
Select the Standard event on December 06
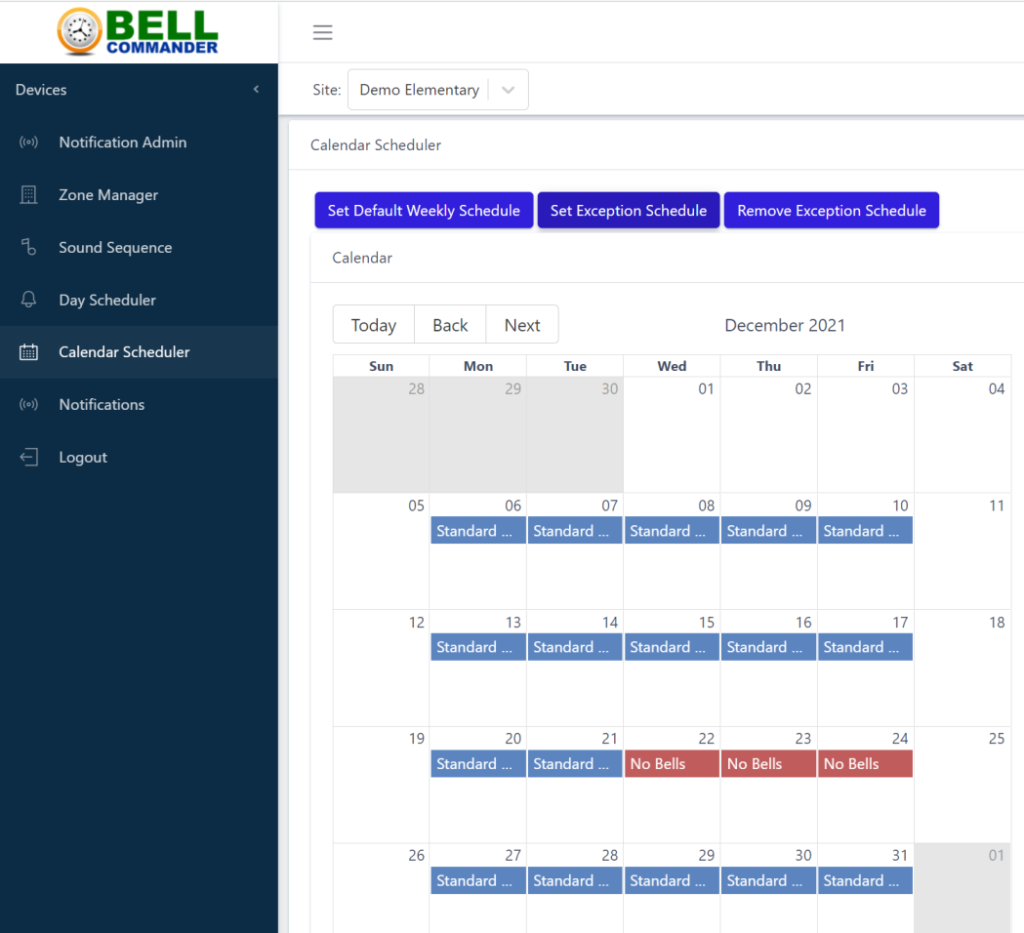[478, 531]
